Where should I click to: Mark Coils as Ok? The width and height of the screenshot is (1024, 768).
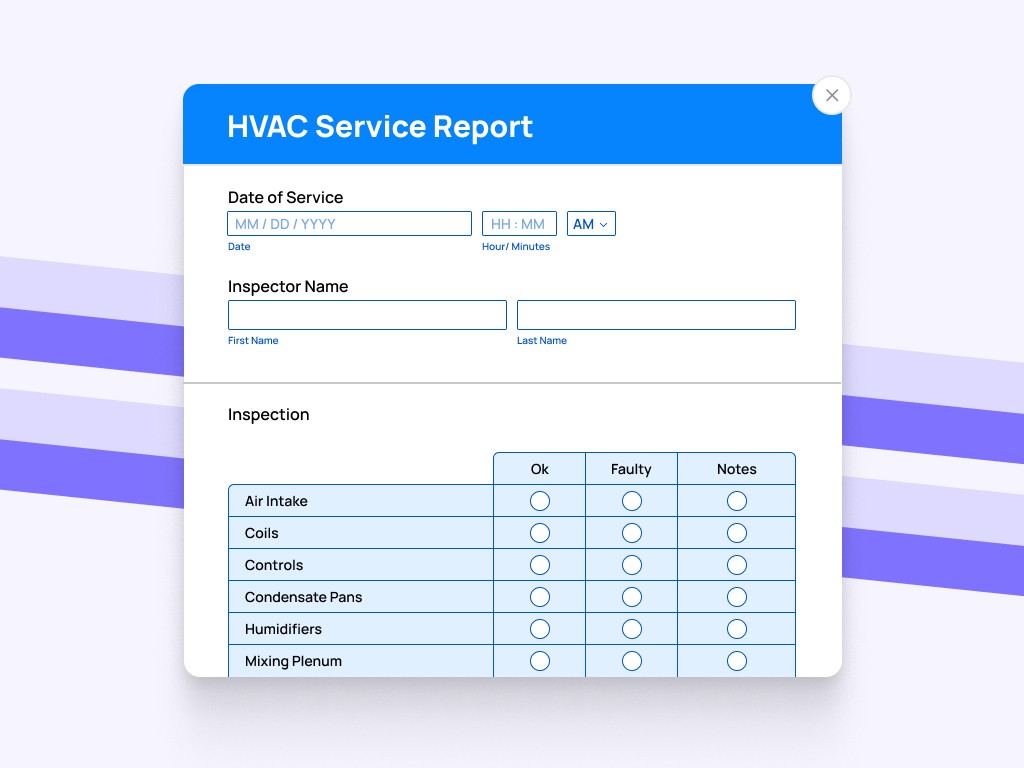[539, 533]
